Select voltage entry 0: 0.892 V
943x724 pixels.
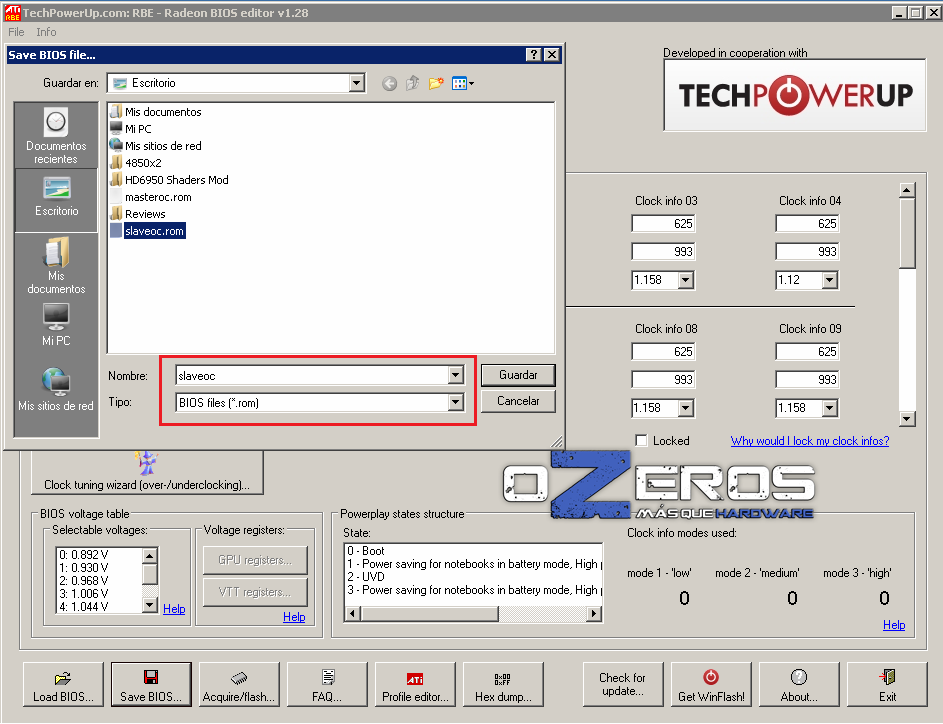[x=84, y=554]
